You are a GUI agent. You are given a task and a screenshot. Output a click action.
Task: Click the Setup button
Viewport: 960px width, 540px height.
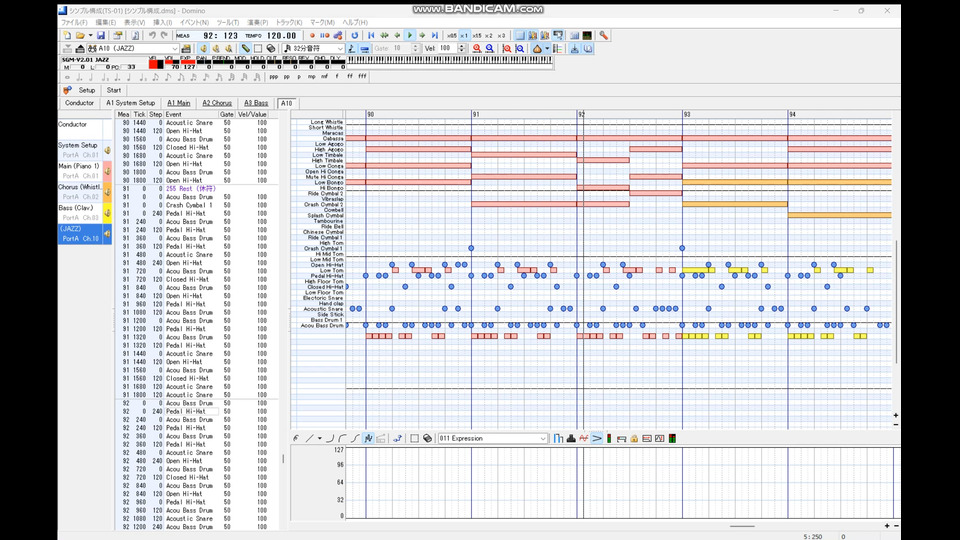click(x=87, y=90)
